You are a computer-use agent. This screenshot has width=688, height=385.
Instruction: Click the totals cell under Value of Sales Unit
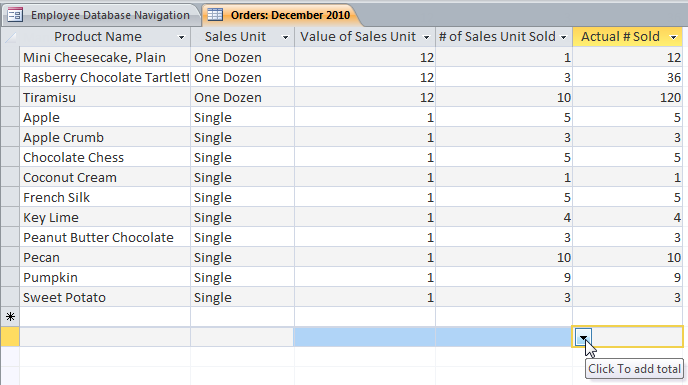(365, 337)
